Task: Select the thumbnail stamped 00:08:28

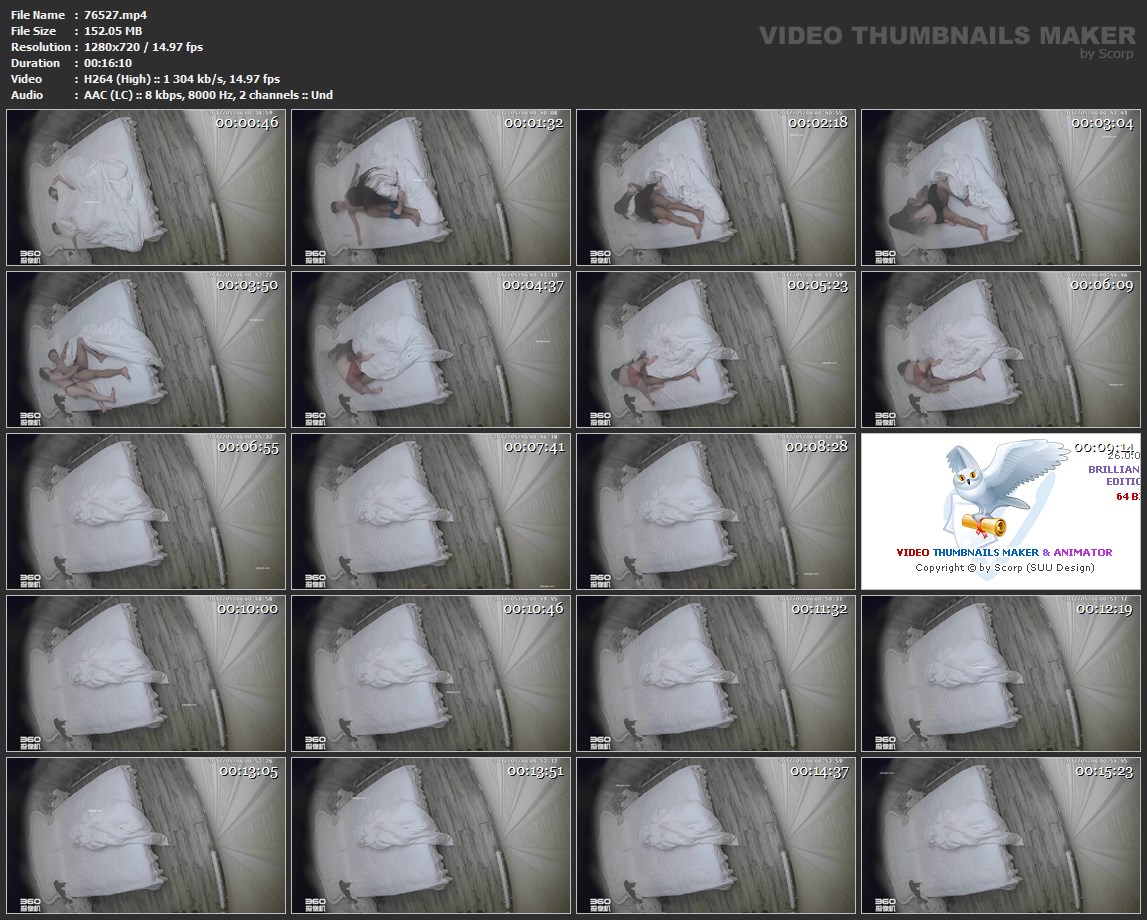Action: (715, 511)
